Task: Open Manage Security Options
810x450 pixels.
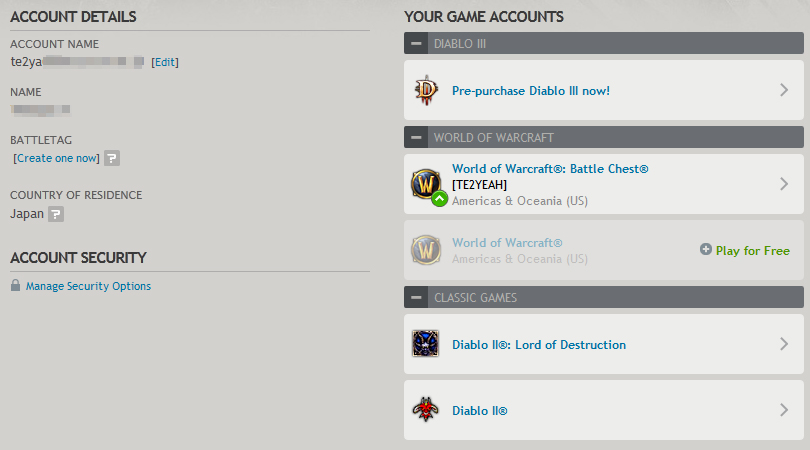Action: [88, 286]
